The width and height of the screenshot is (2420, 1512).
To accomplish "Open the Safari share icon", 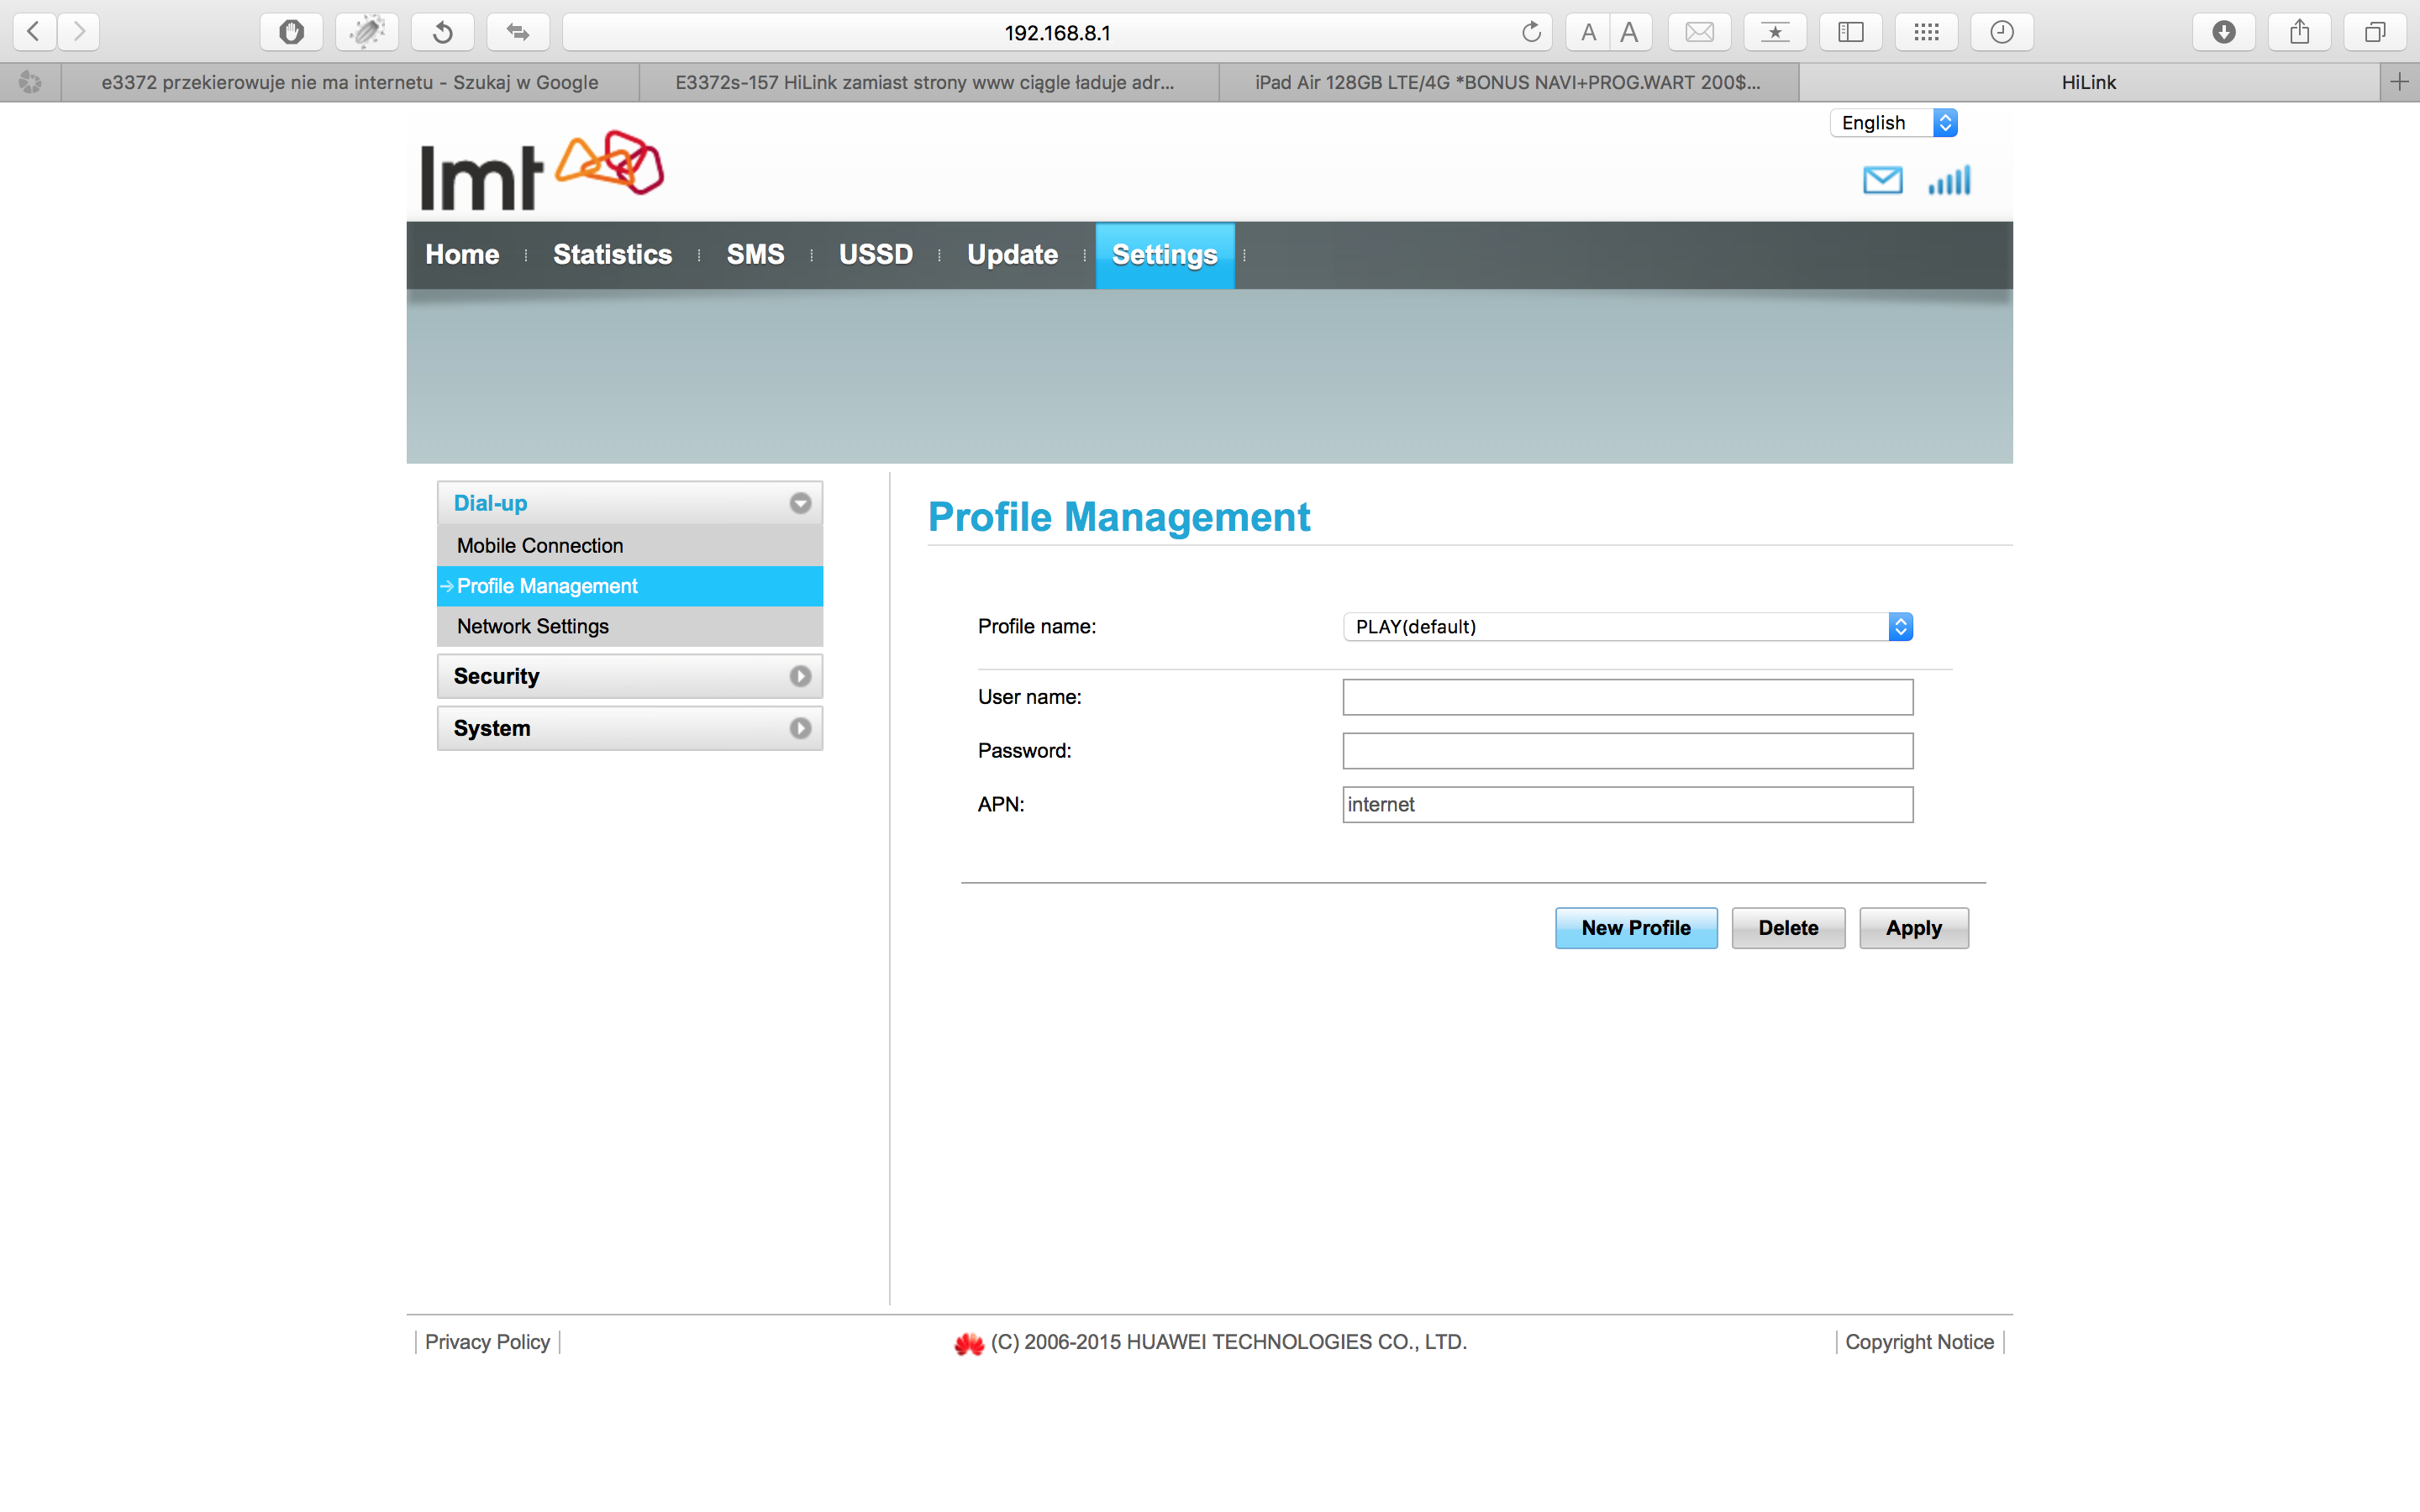I will (2299, 32).
